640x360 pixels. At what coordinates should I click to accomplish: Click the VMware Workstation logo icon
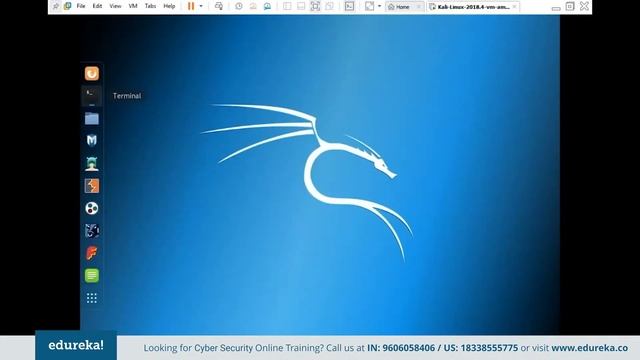tap(68, 6)
